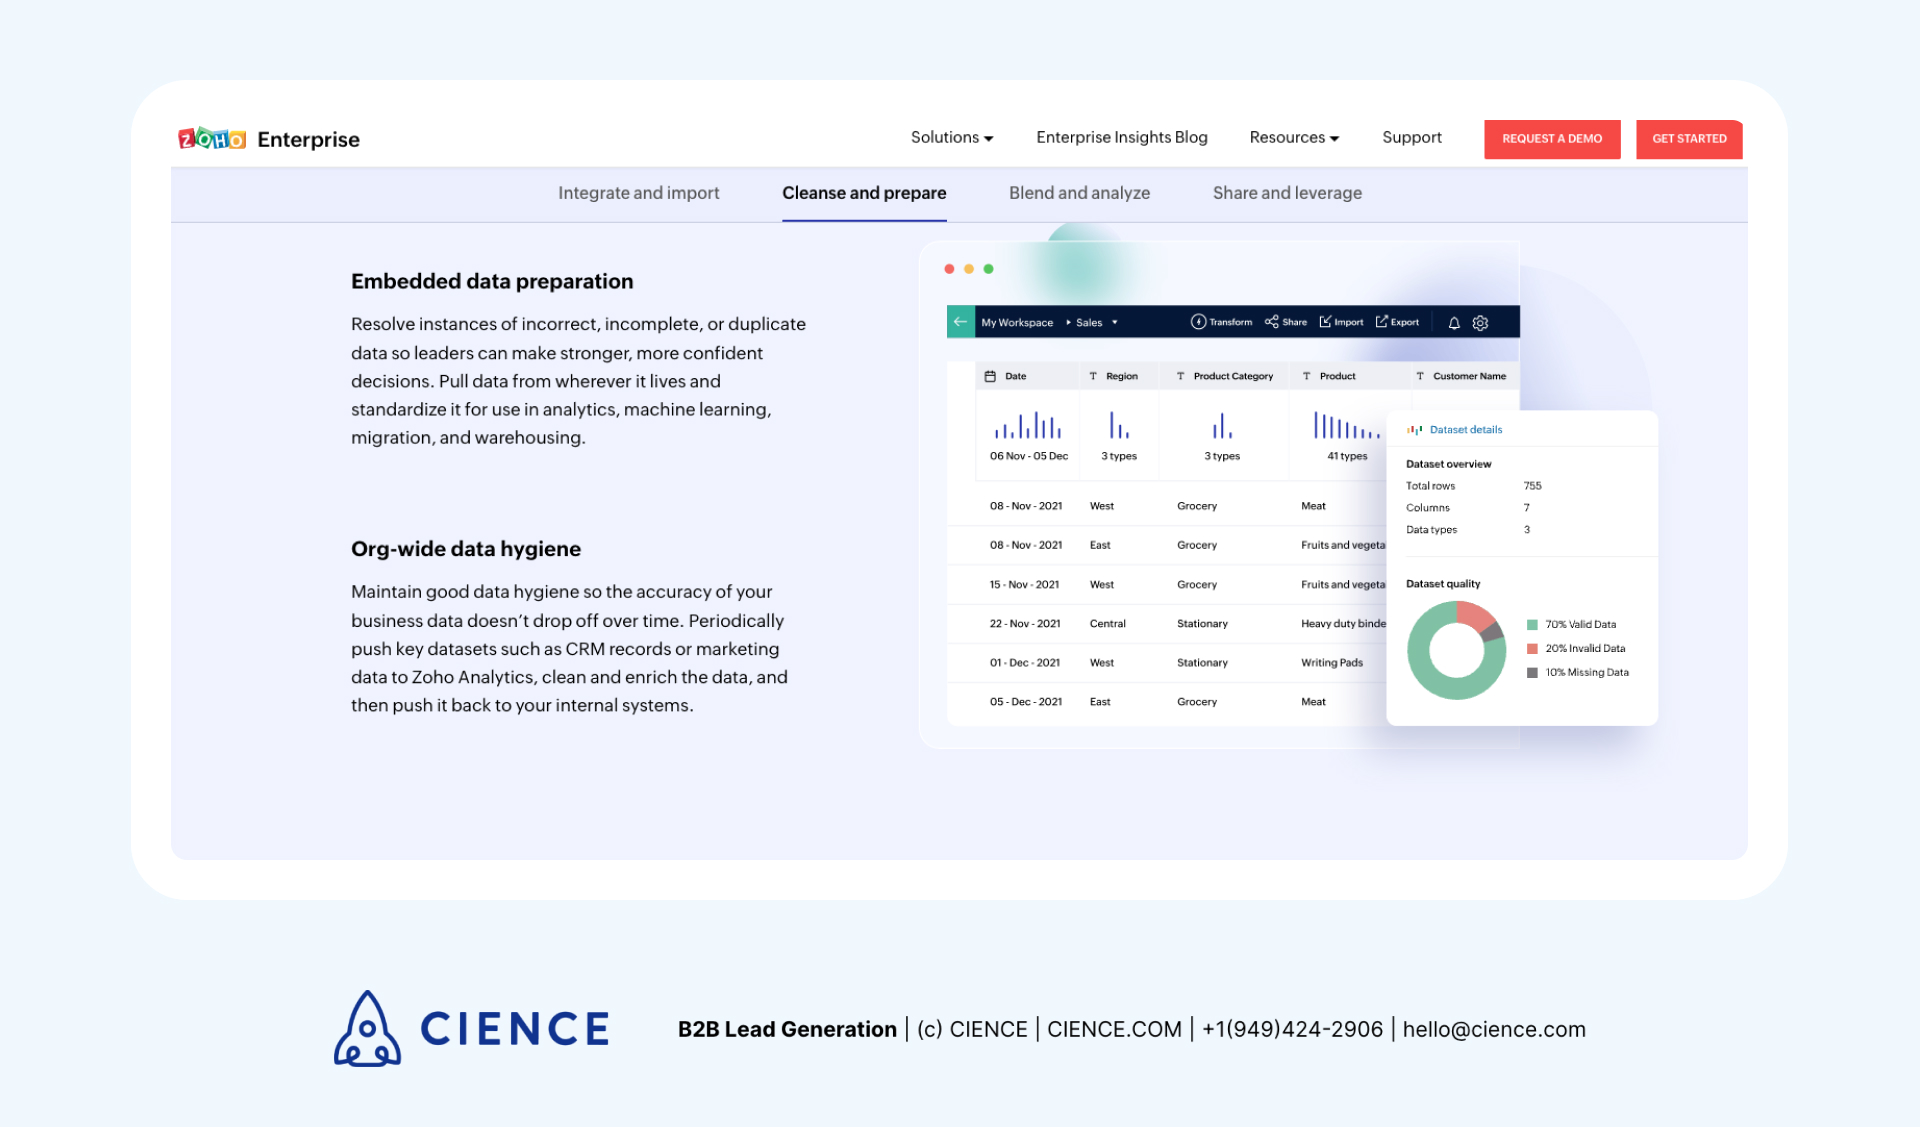Open the Enterprise Insights Blog link
Image resolution: width=1920 pixels, height=1127 pixels.
pyautogui.click(x=1121, y=137)
